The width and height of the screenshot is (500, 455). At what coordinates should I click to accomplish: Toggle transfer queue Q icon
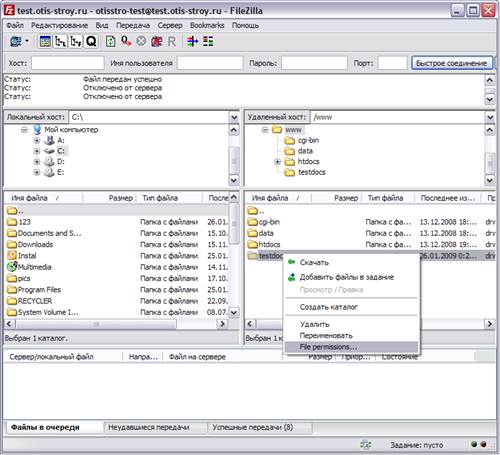(x=91, y=41)
